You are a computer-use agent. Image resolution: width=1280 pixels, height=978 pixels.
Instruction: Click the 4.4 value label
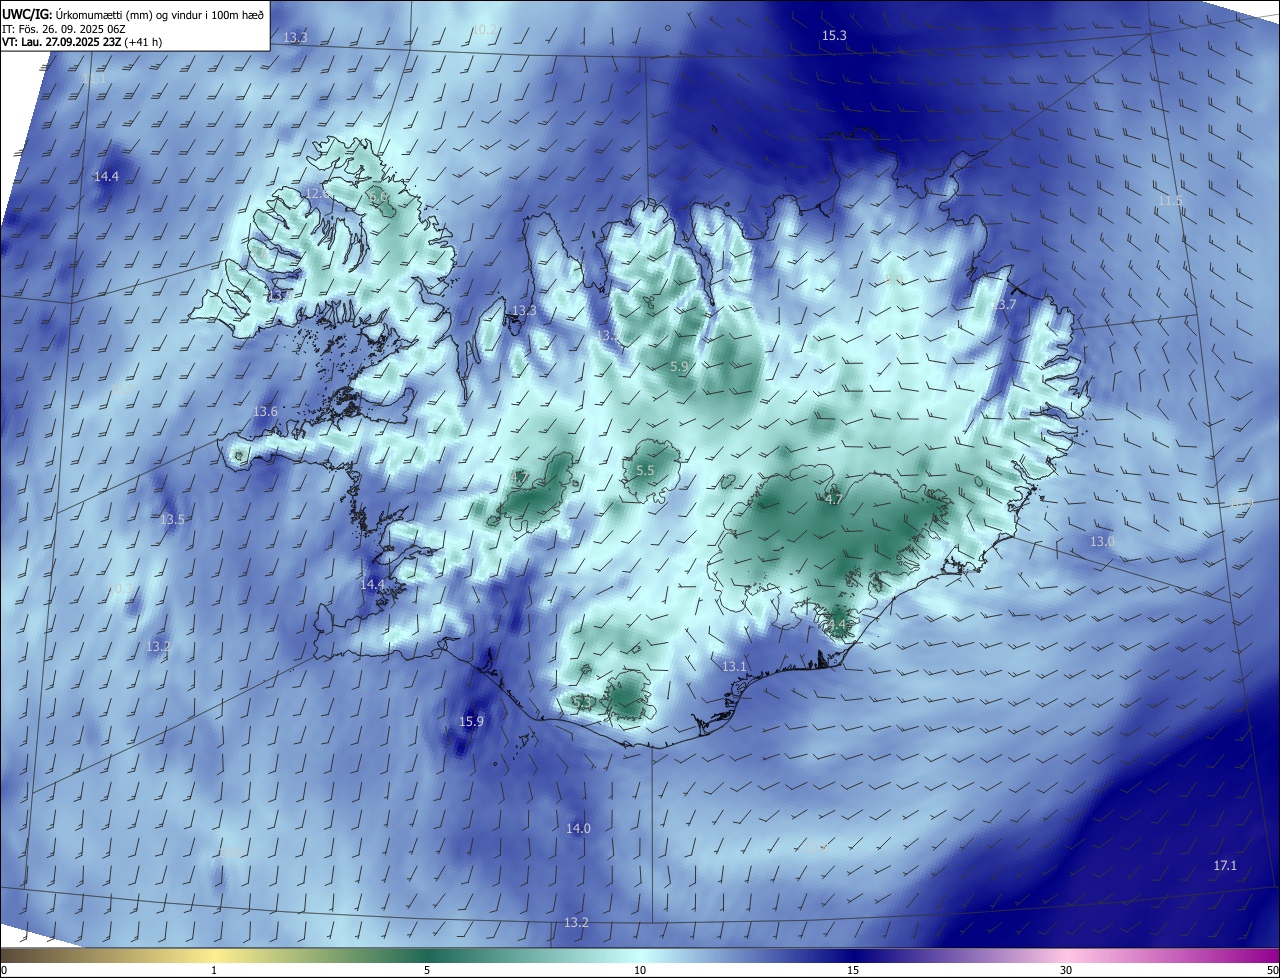click(836, 626)
